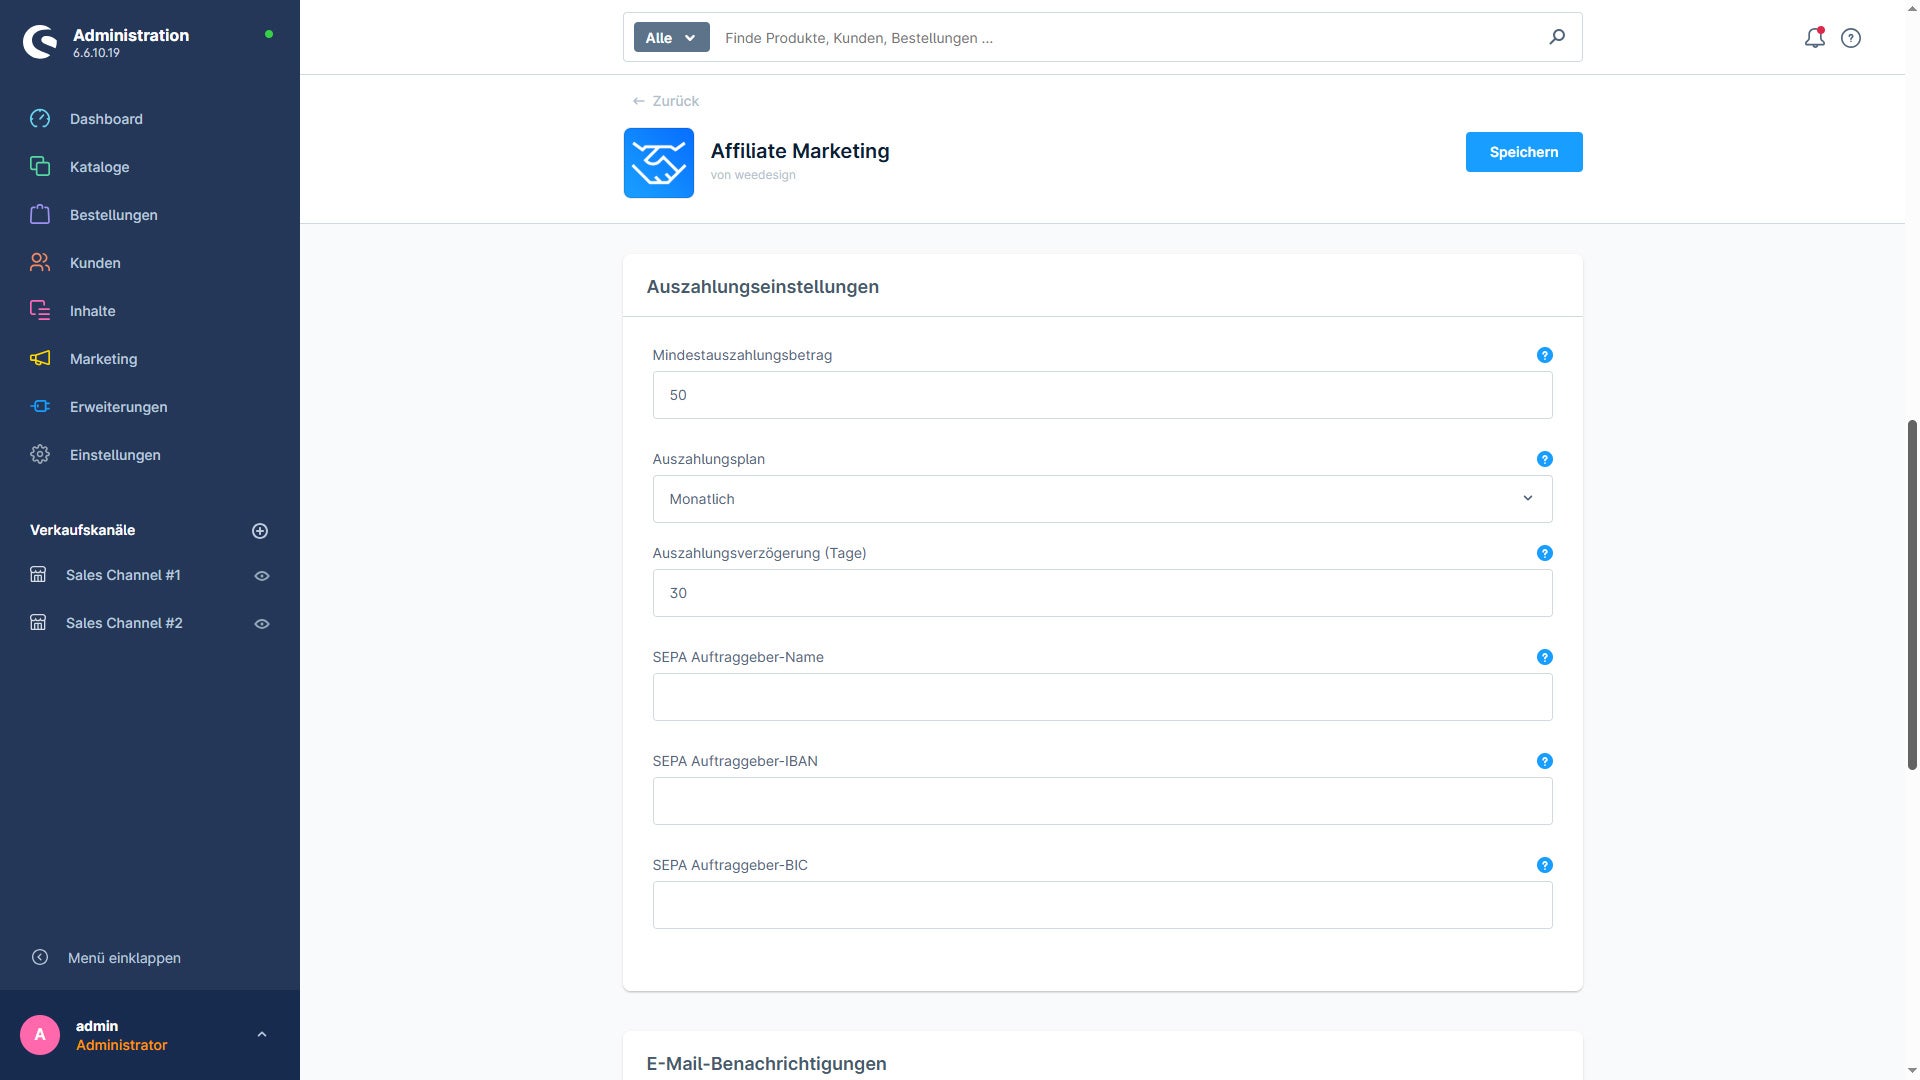Collapse the menu via Menü einklappen
The image size is (1920, 1080).
tap(105, 958)
